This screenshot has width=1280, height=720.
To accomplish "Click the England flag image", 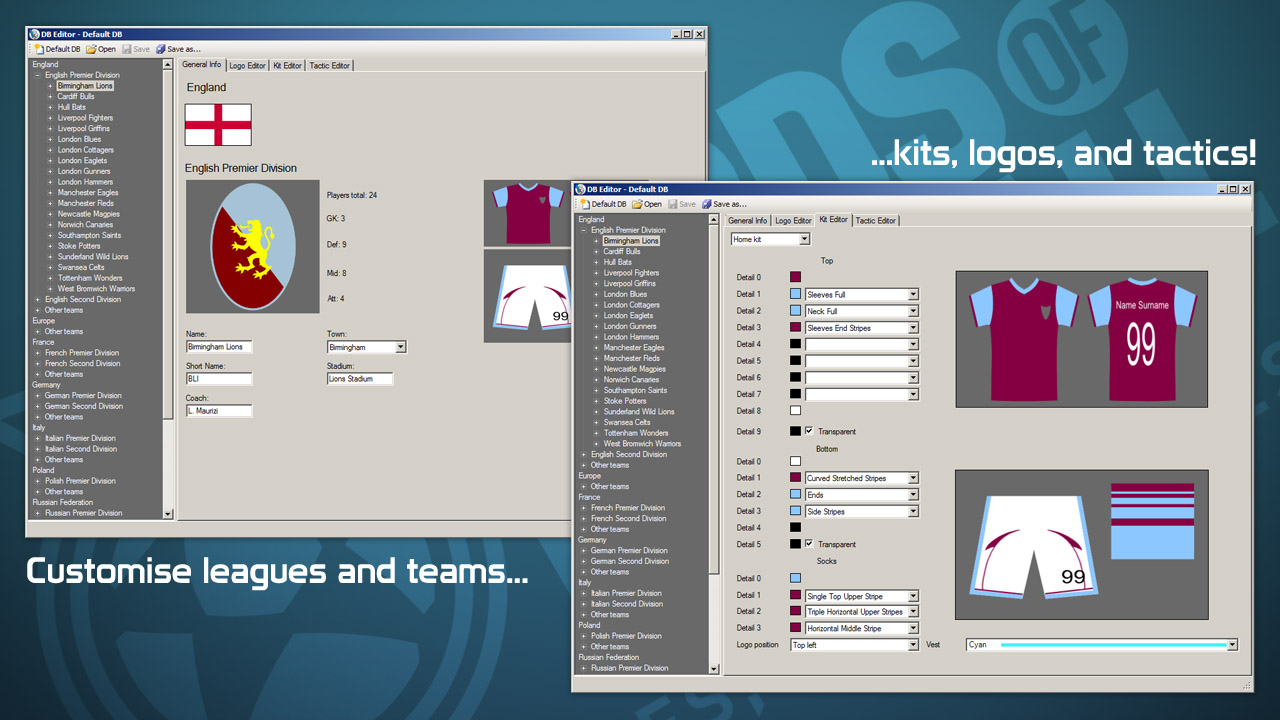I will click(x=218, y=125).
